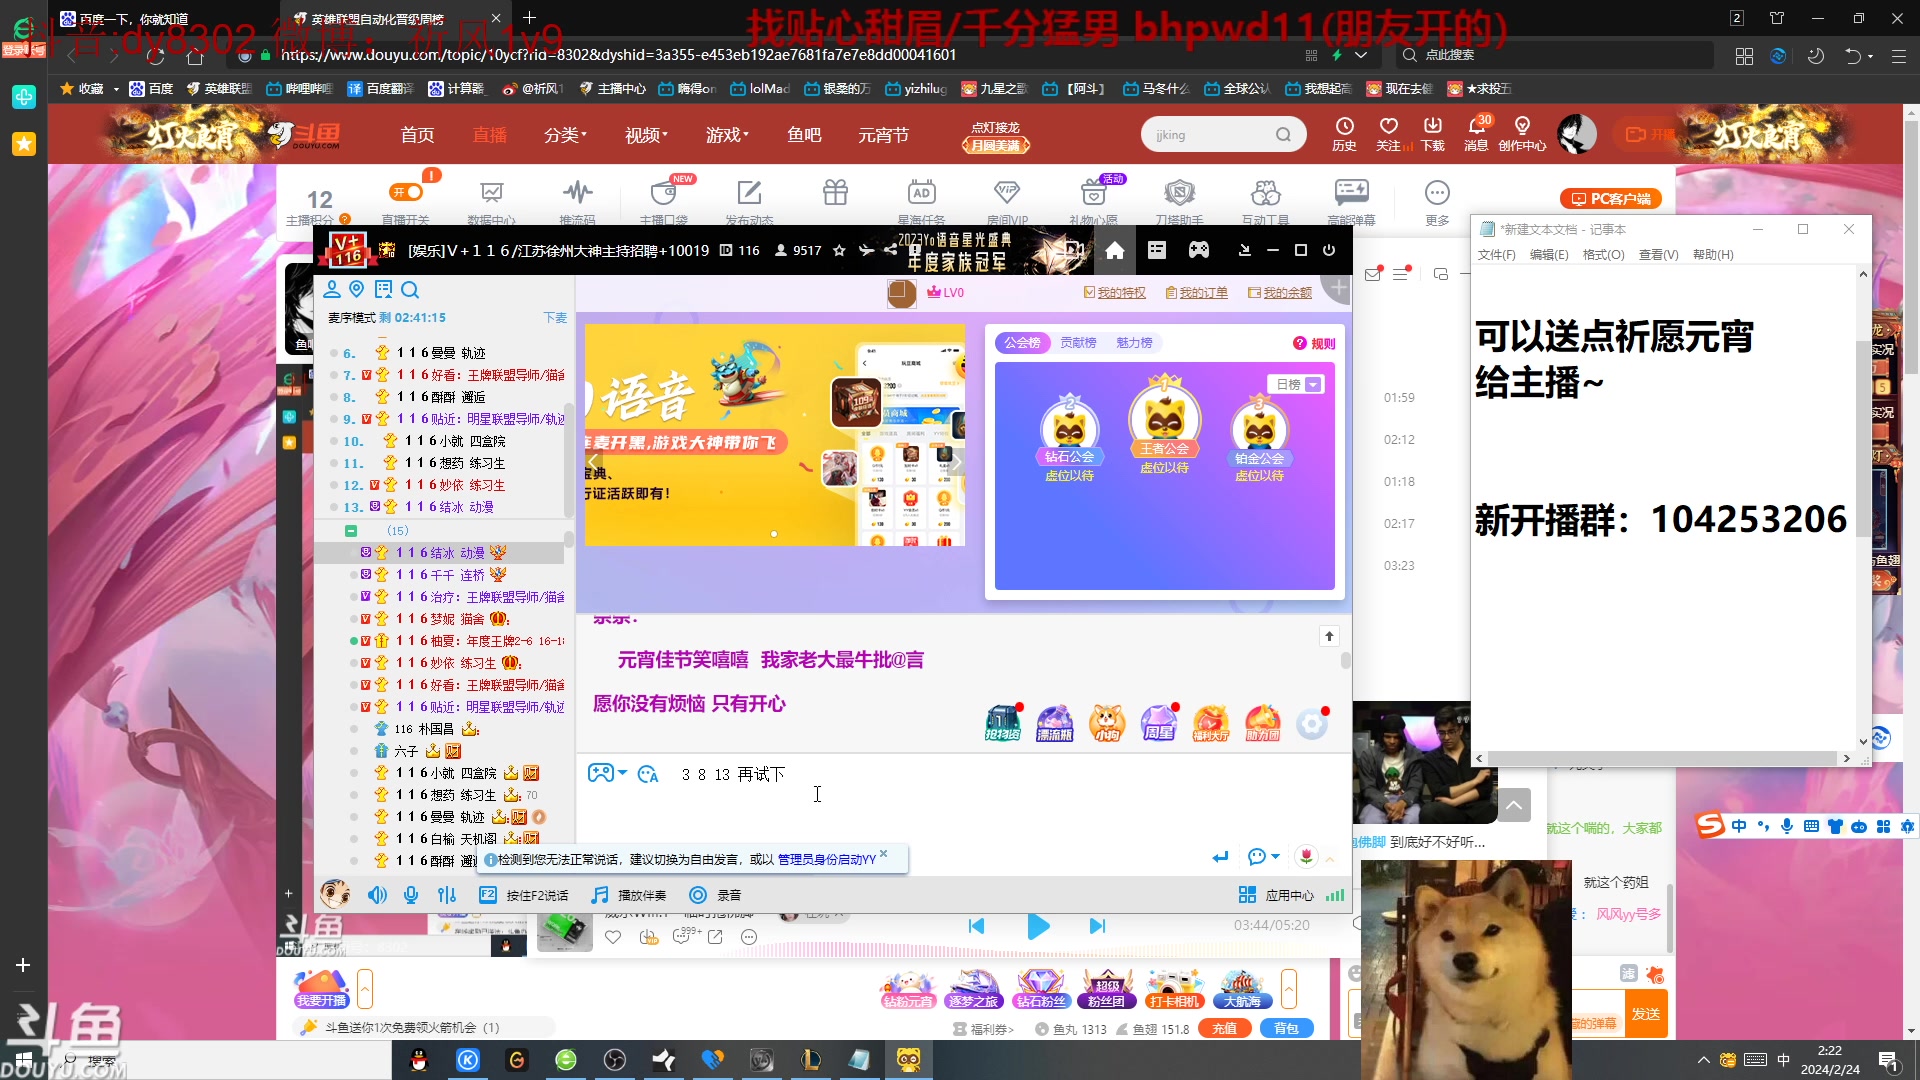Expand the 视频 nav dropdown
Viewport: 1920px width, 1080px height.
click(646, 135)
